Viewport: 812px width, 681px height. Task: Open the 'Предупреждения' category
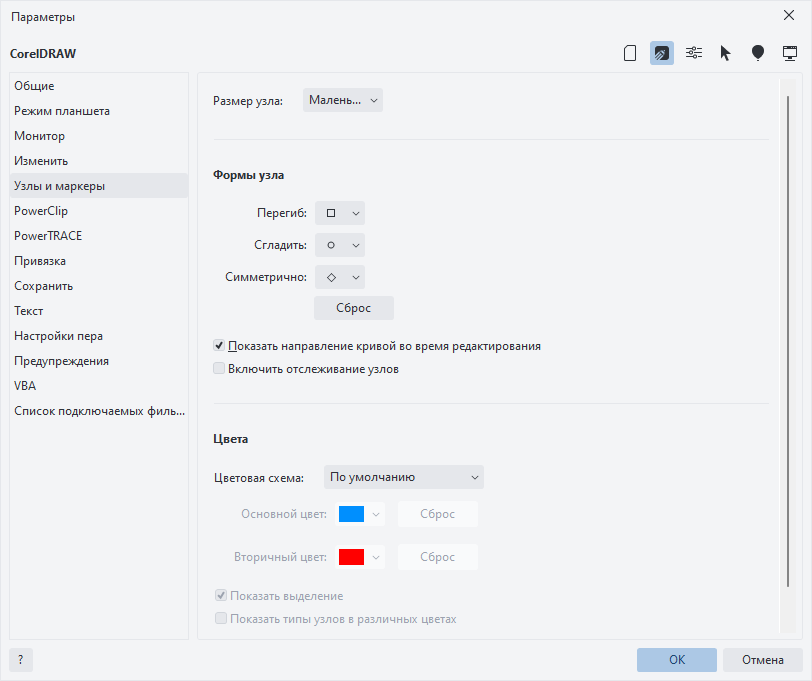(99, 360)
